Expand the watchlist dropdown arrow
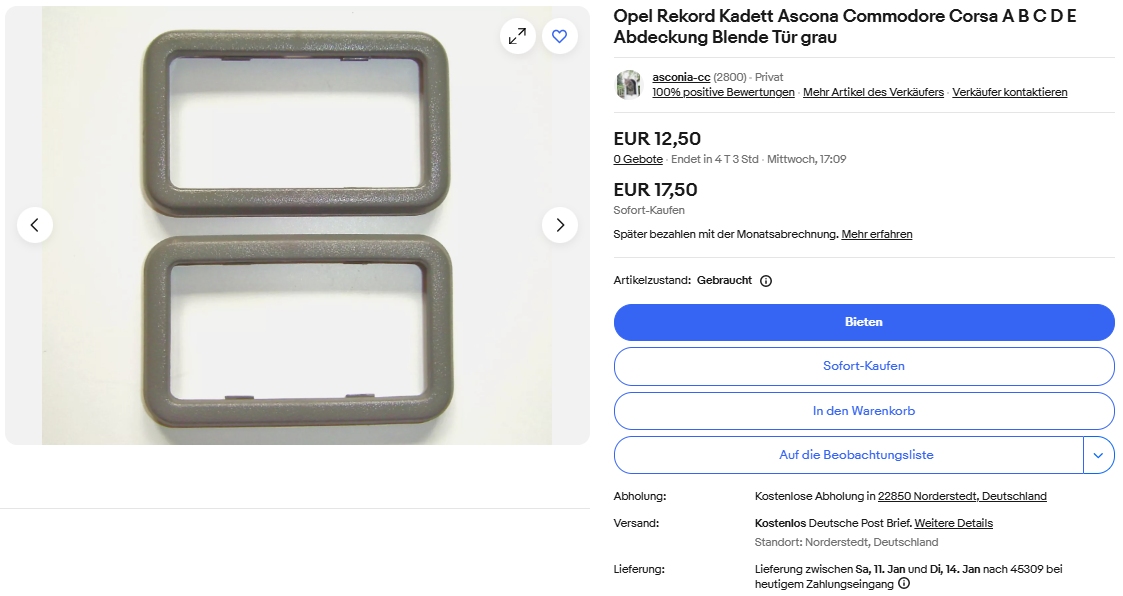 (1098, 455)
